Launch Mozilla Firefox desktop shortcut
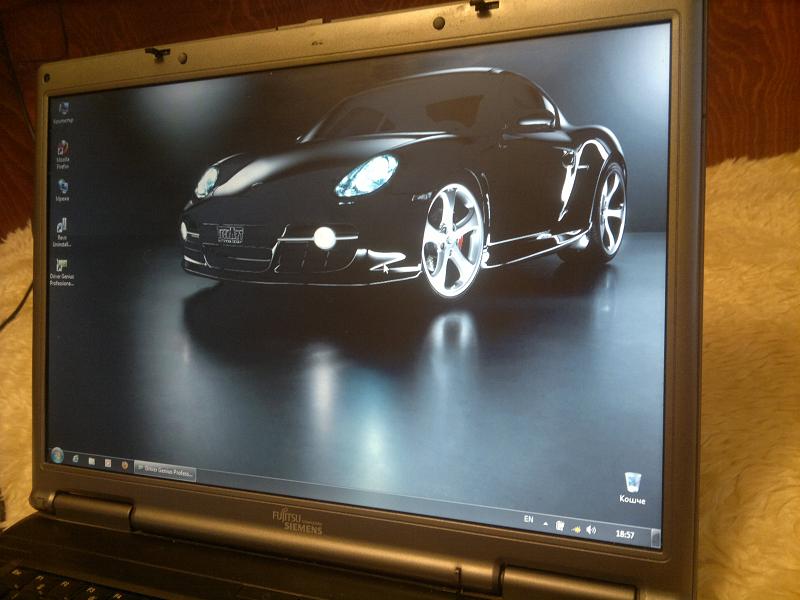This screenshot has height=600, width=800. [x=63, y=149]
